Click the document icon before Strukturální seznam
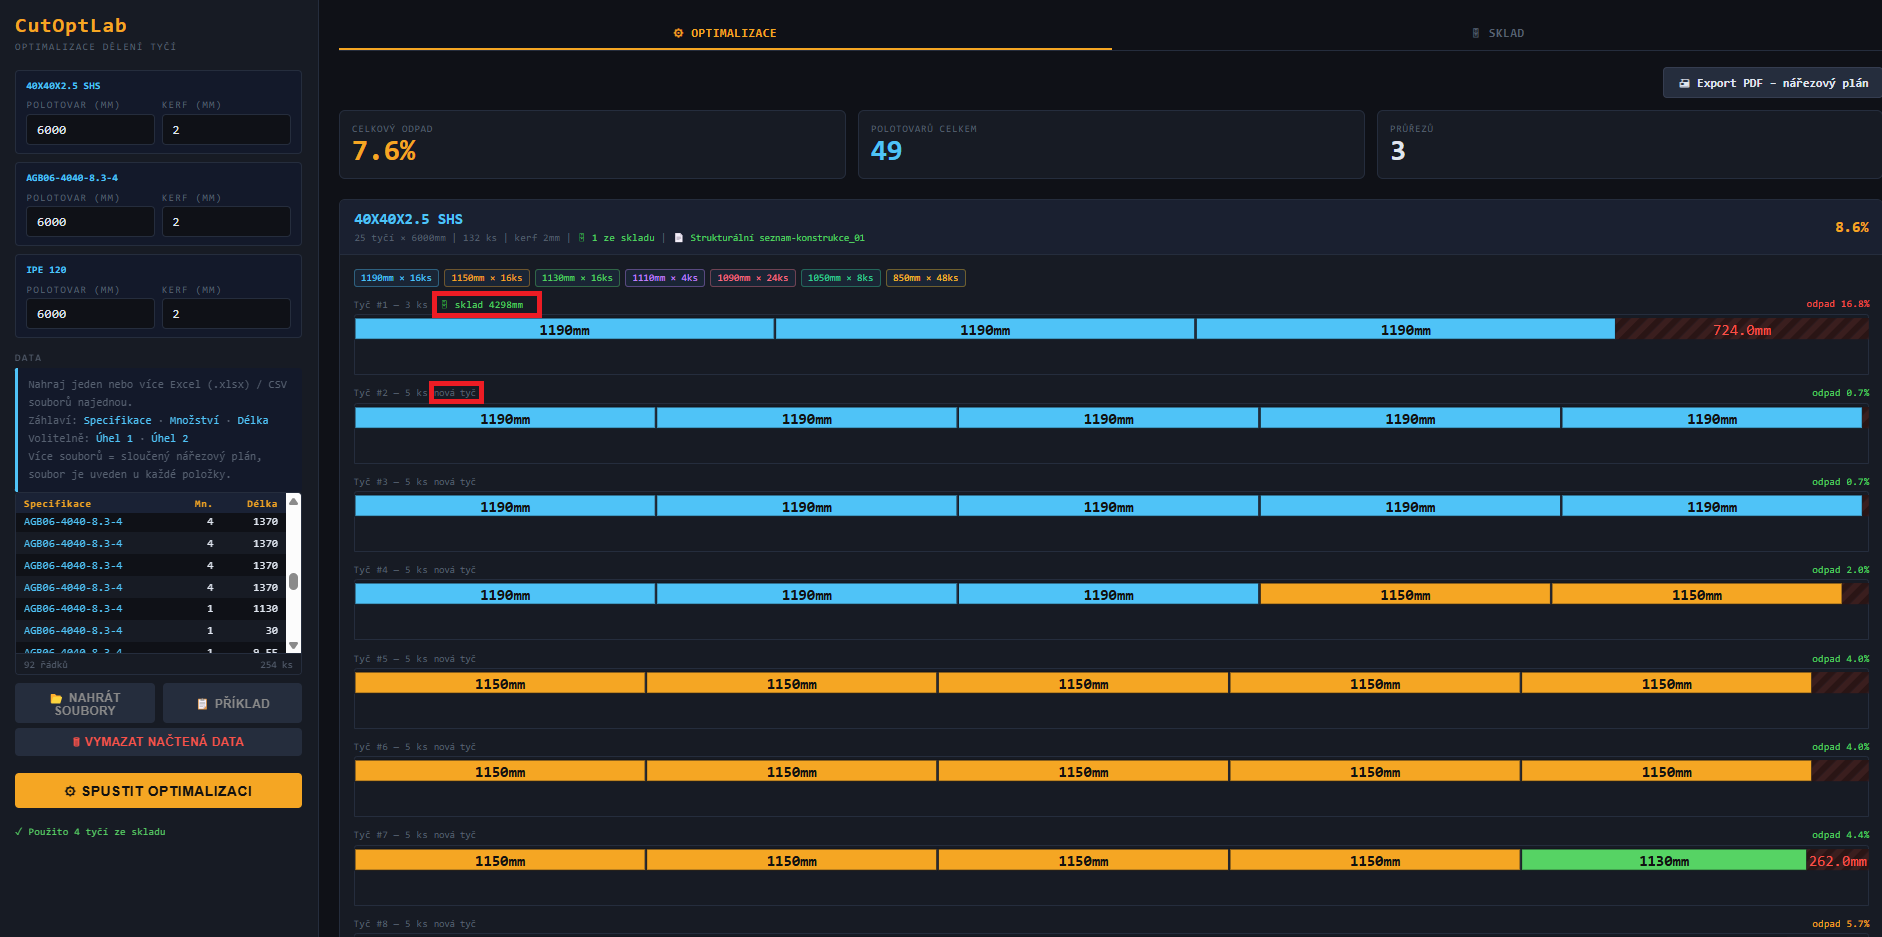The image size is (1882, 937). (x=679, y=238)
